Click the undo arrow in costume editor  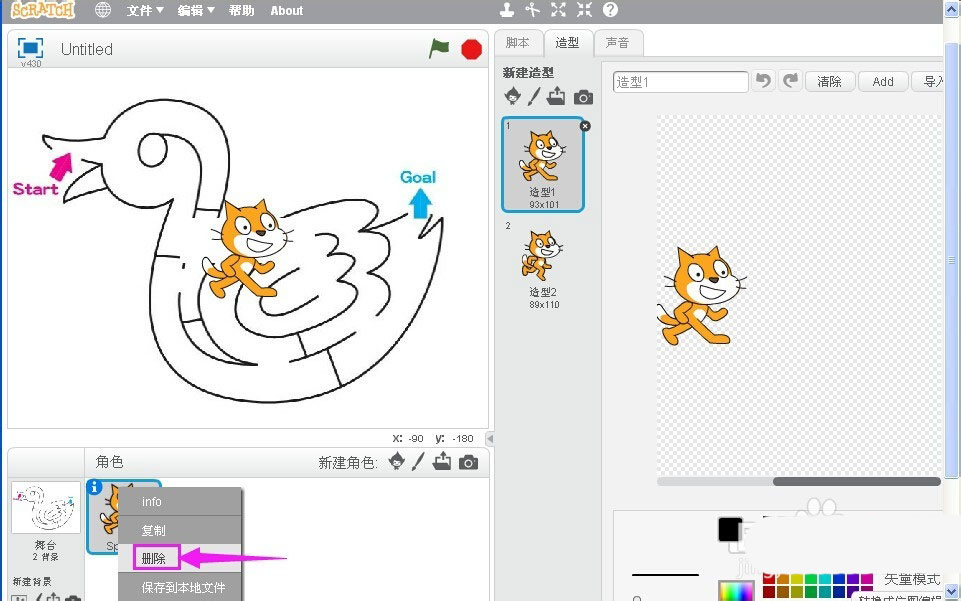(x=764, y=81)
